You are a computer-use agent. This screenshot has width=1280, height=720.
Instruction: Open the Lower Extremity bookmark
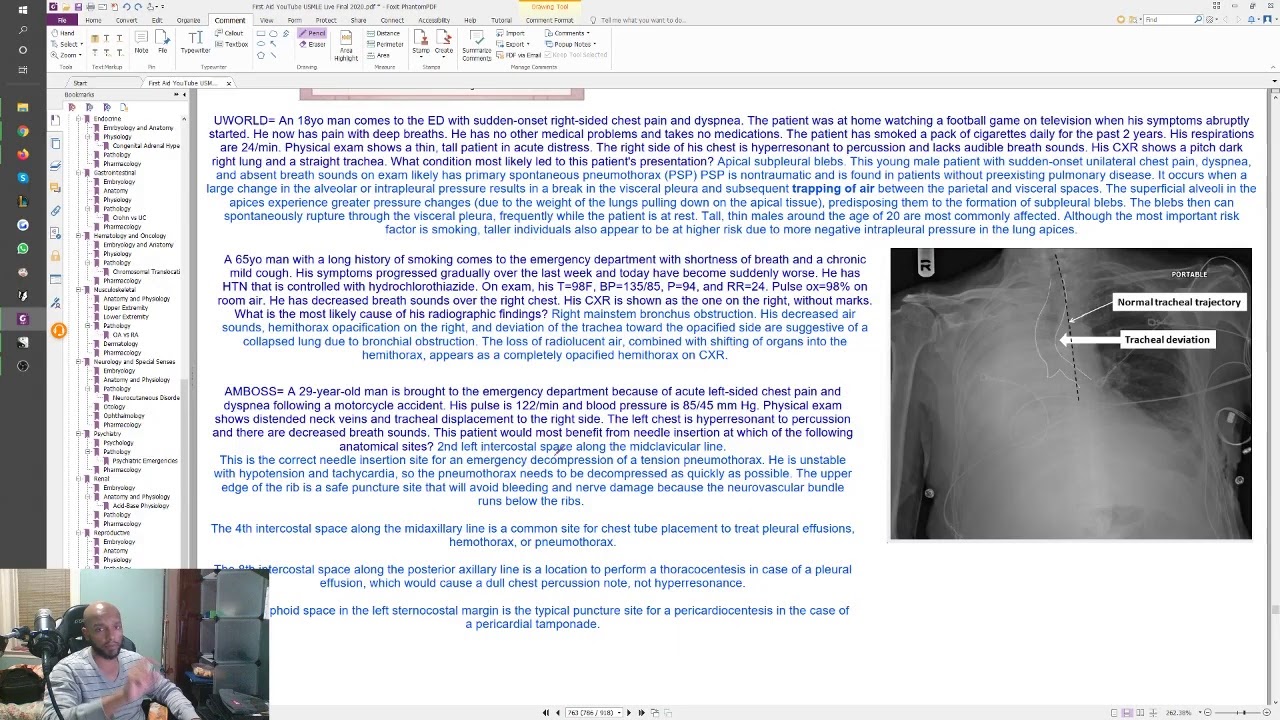[x=126, y=317]
